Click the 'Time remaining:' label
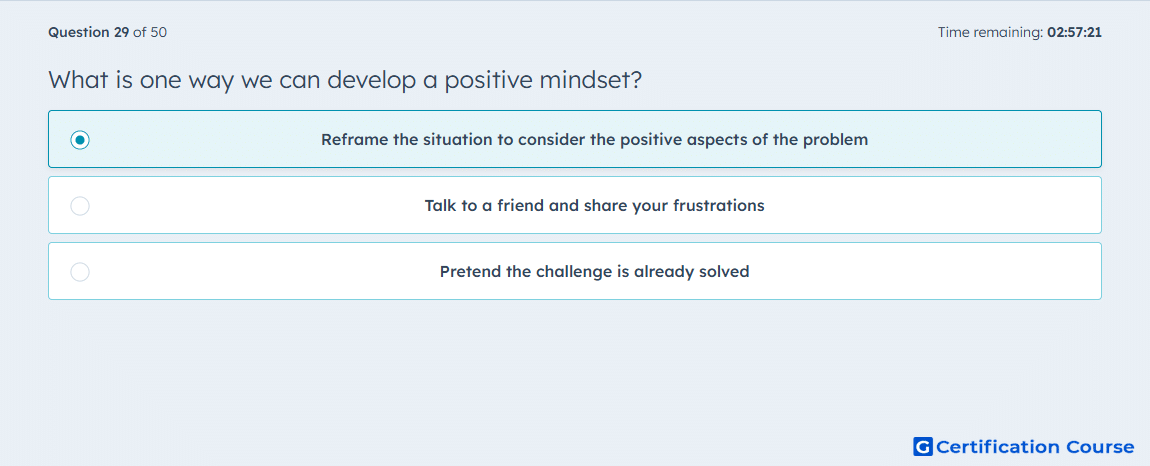Screen dimensions: 1150x466 tap(991, 32)
